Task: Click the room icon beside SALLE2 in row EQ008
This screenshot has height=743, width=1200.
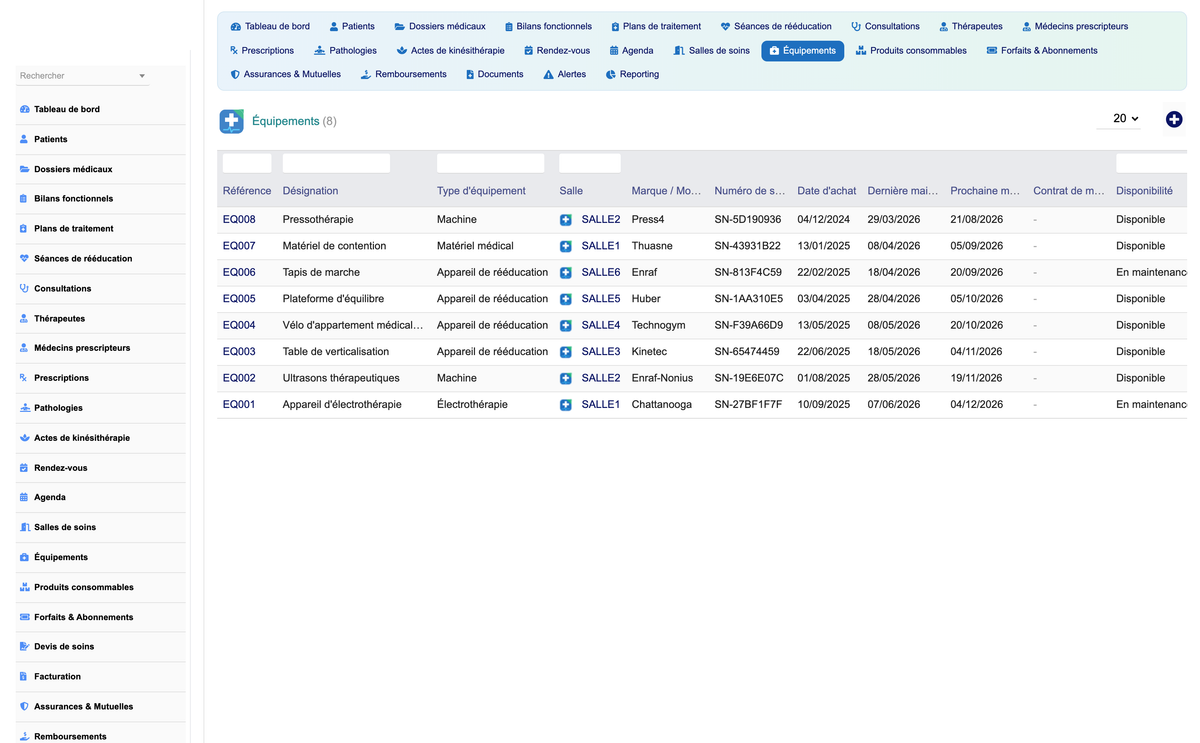Action: pyautogui.click(x=566, y=220)
